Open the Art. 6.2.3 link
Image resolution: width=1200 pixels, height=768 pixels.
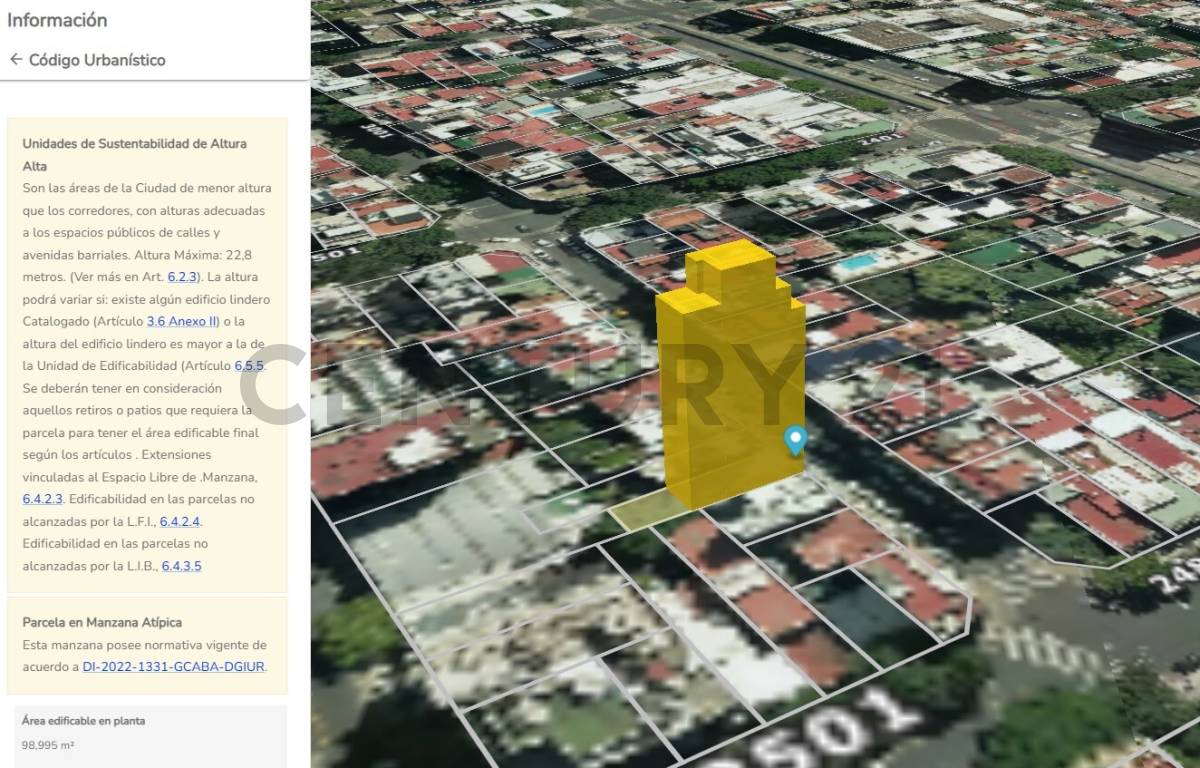point(184,277)
